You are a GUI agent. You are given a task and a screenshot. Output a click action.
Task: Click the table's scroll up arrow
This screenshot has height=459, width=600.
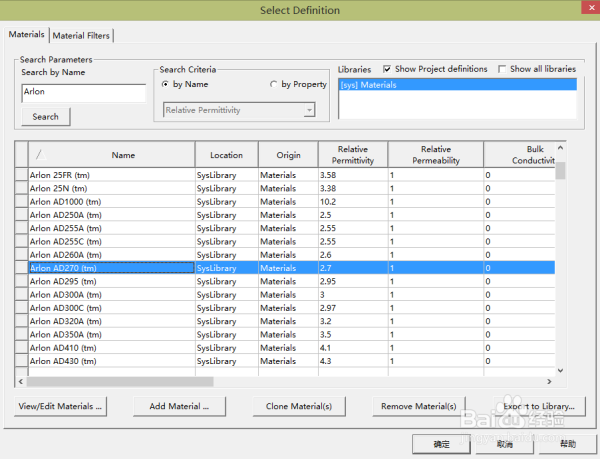pyautogui.click(x=560, y=147)
